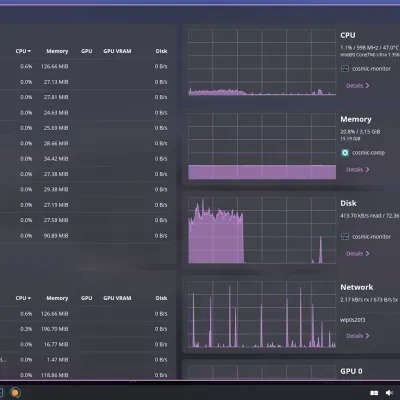The height and width of the screenshot is (400, 400).
Task: Click the Disk activity graph
Action: pyautogui.click(x=262, y=230)
